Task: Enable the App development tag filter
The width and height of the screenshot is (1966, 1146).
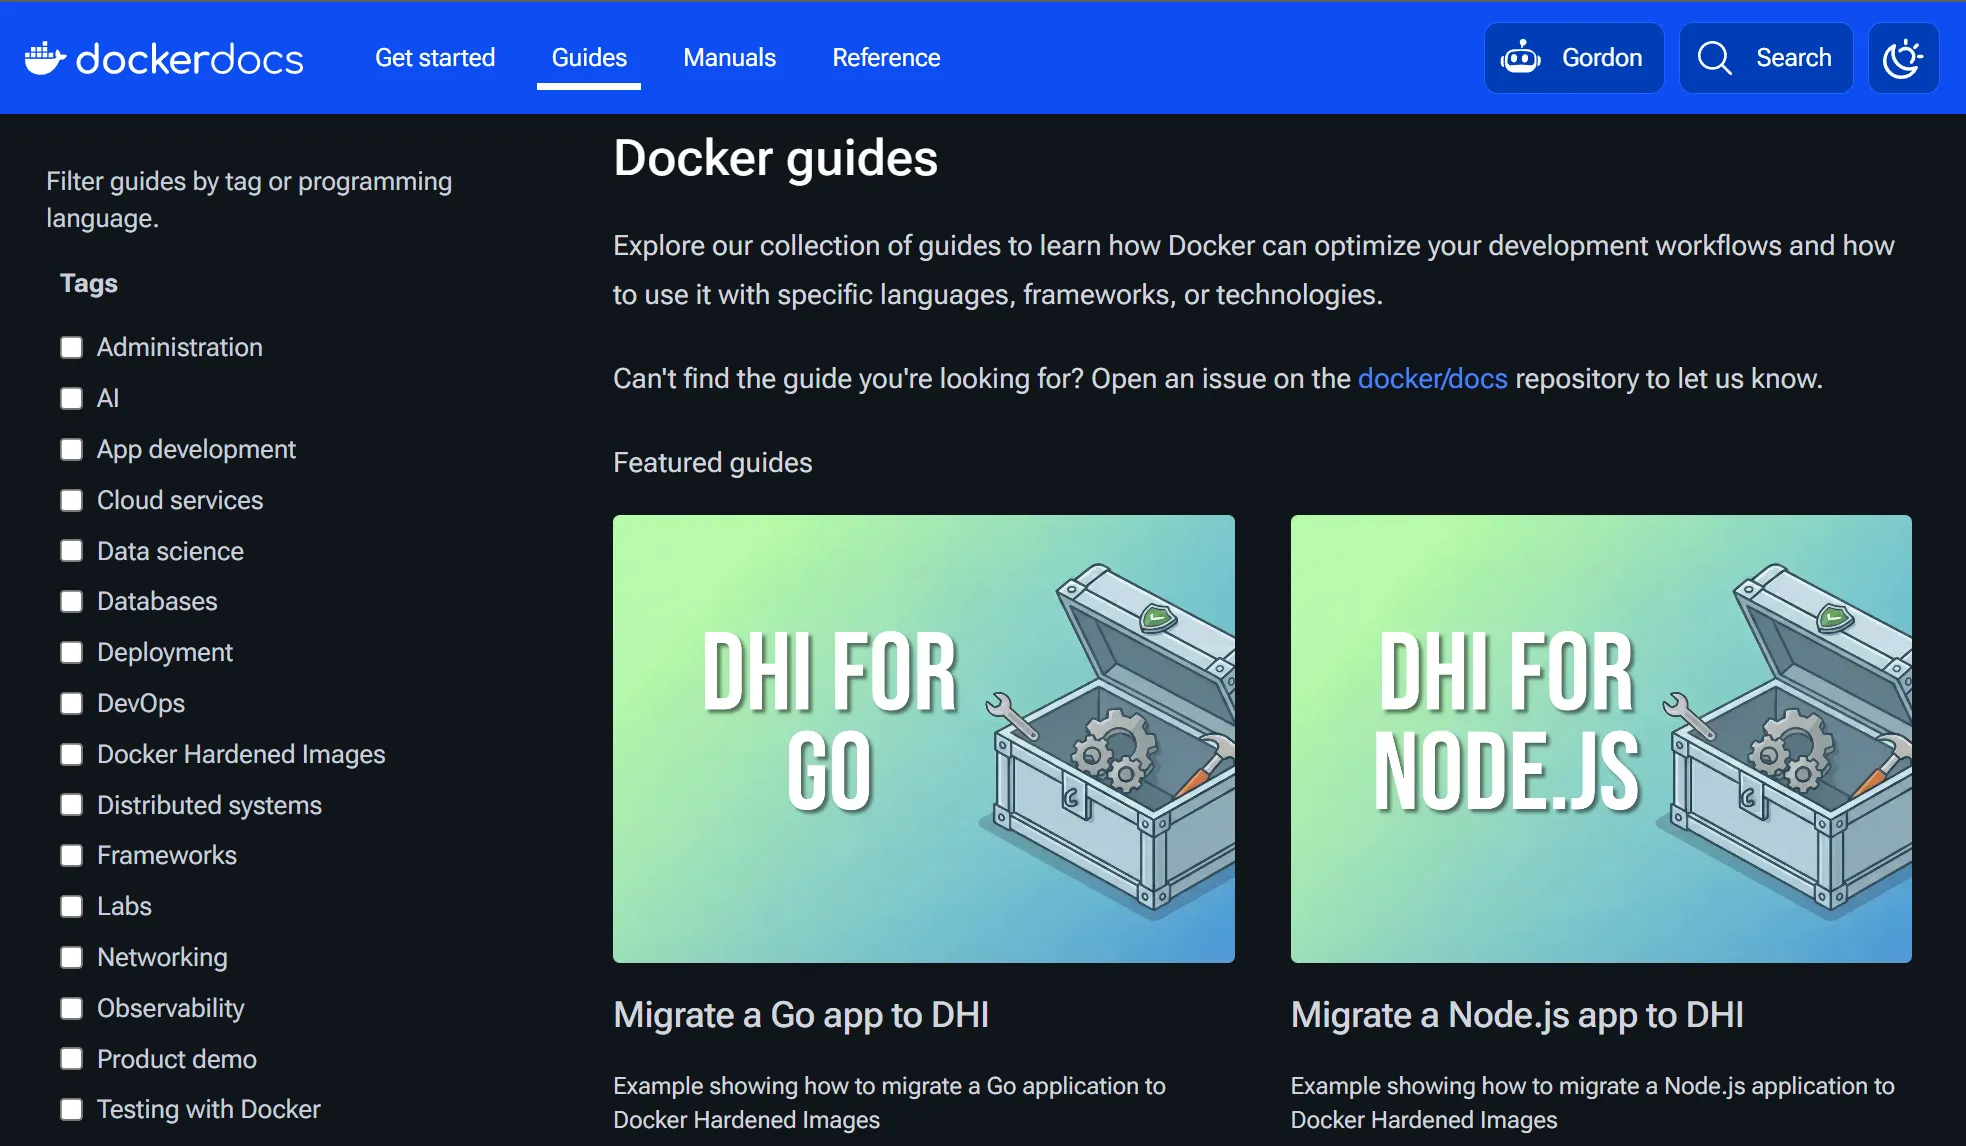Action: (x=71, y=449)
